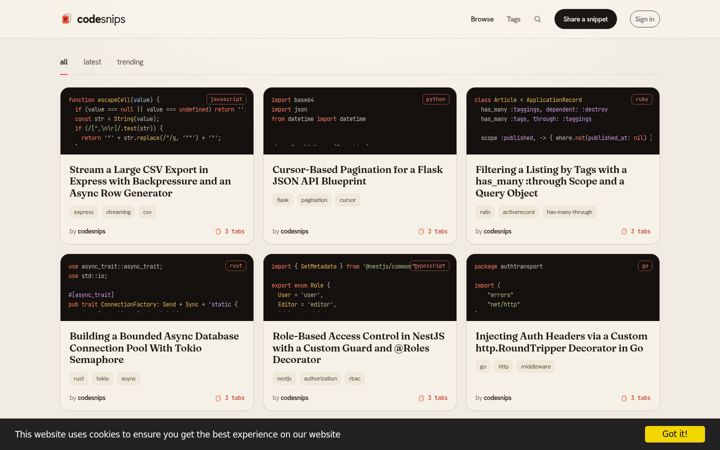Image resolution: width=720 pixels, height=450 pixels.
Task: Click the 'tokio' tag chip
Action: 102,379
